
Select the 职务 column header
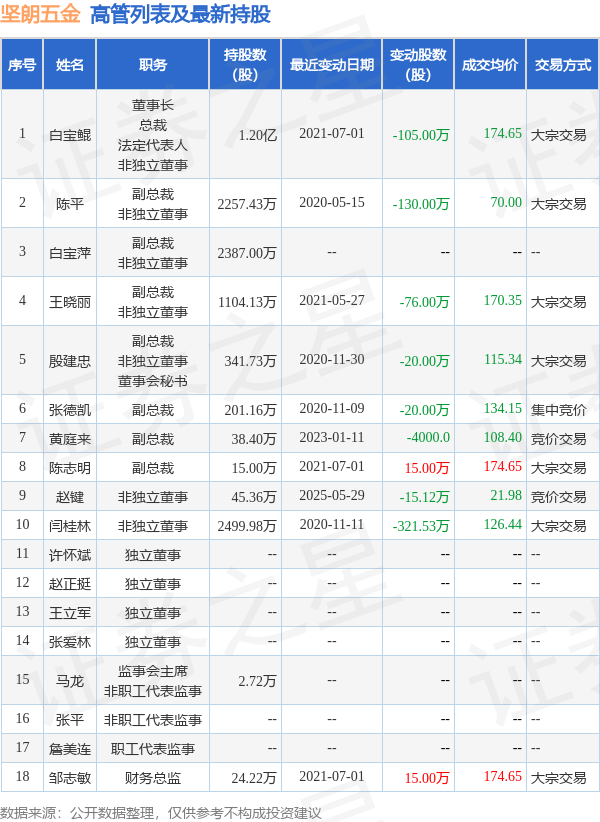153,64
